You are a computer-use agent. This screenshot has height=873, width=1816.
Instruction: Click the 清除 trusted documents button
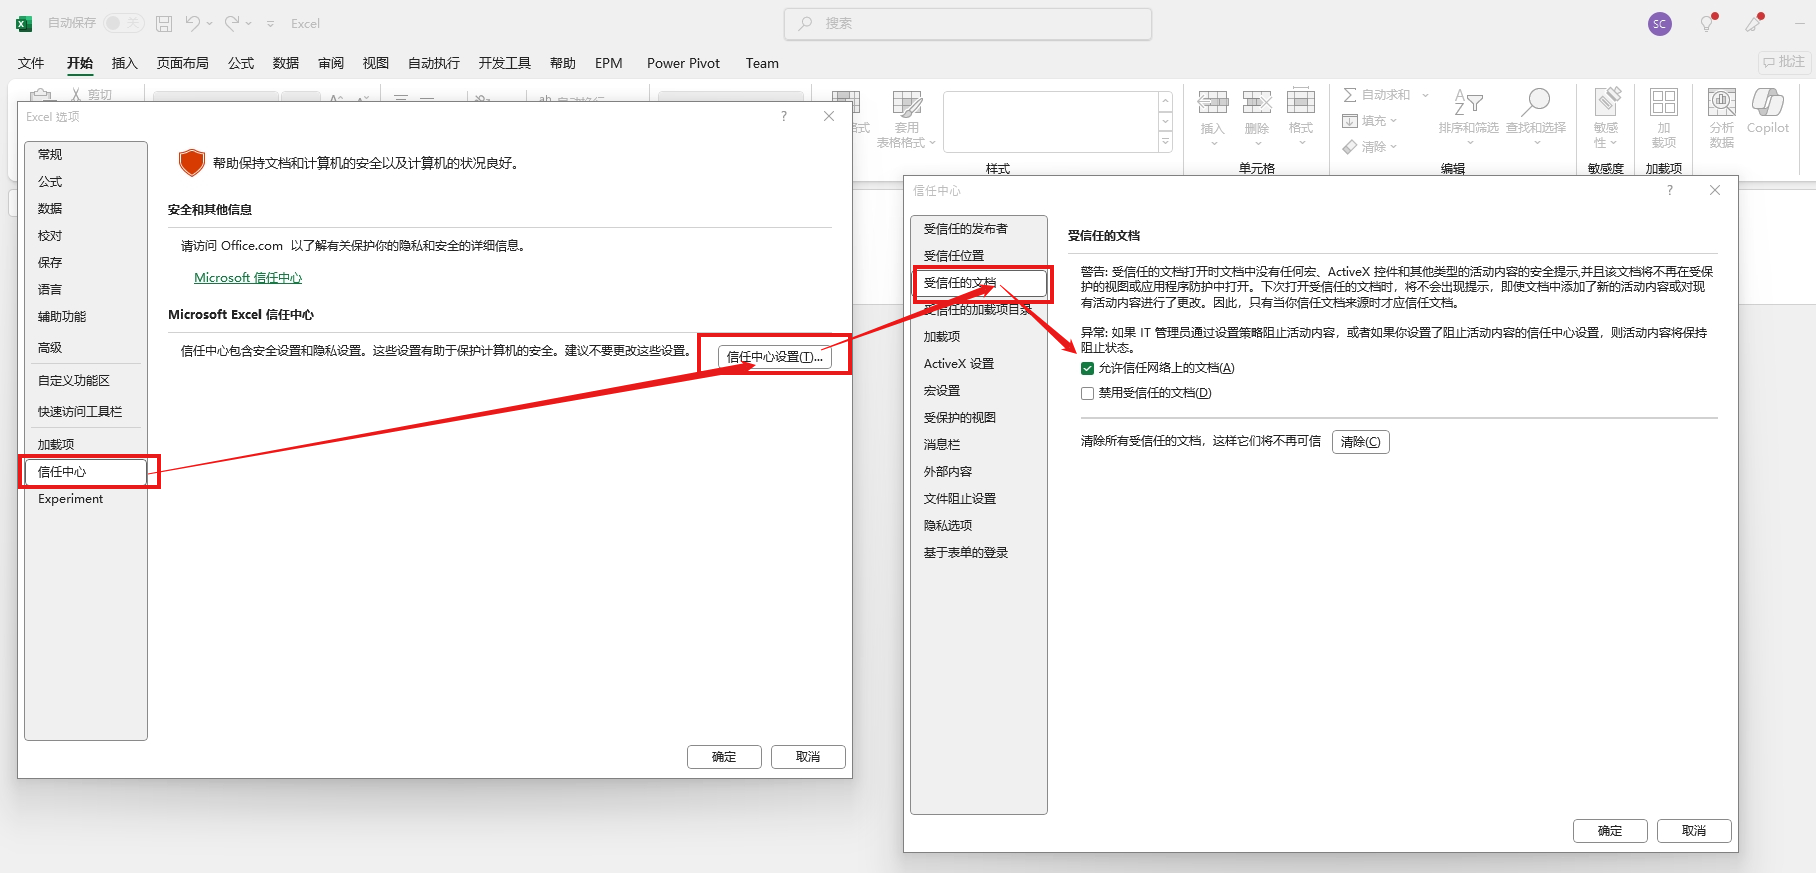point(1360,441)
